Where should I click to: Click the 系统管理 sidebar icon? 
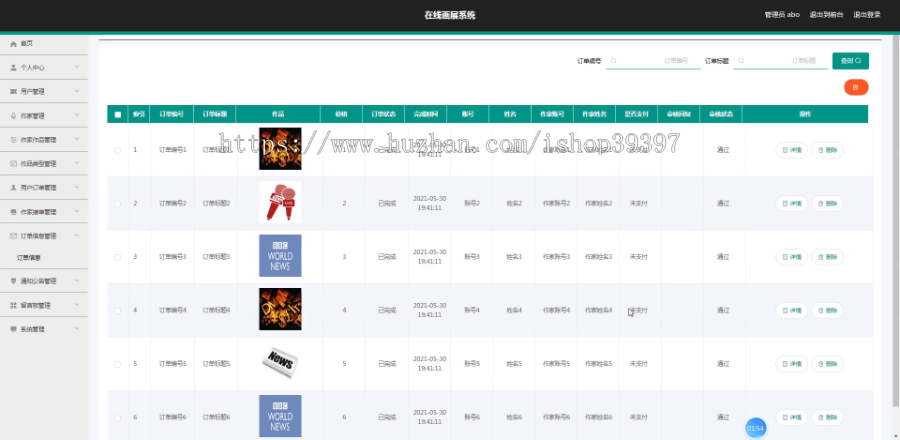(14, 329)
